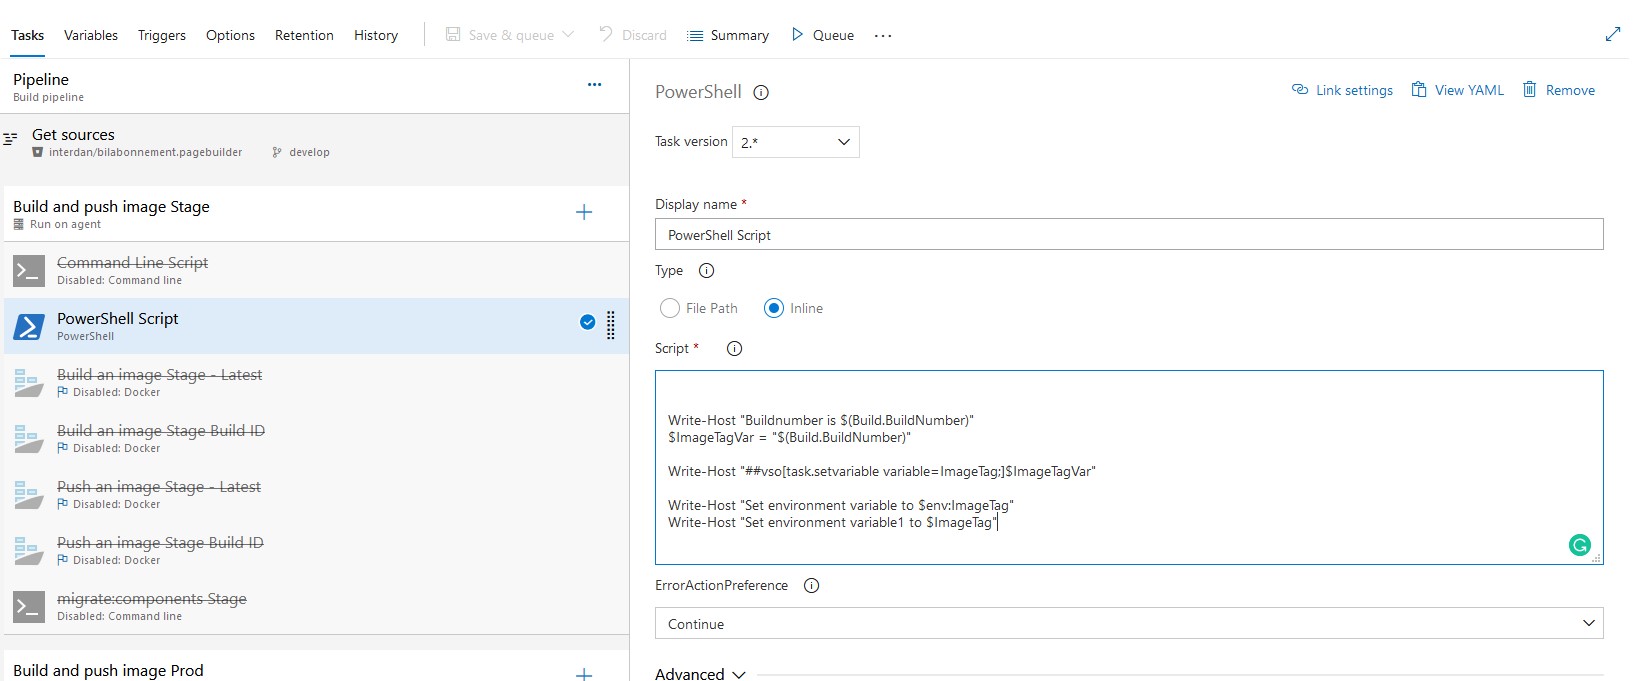Open the Task version dropdown
The width and height of the screenshot is (1637, 681).
(796, 142)
